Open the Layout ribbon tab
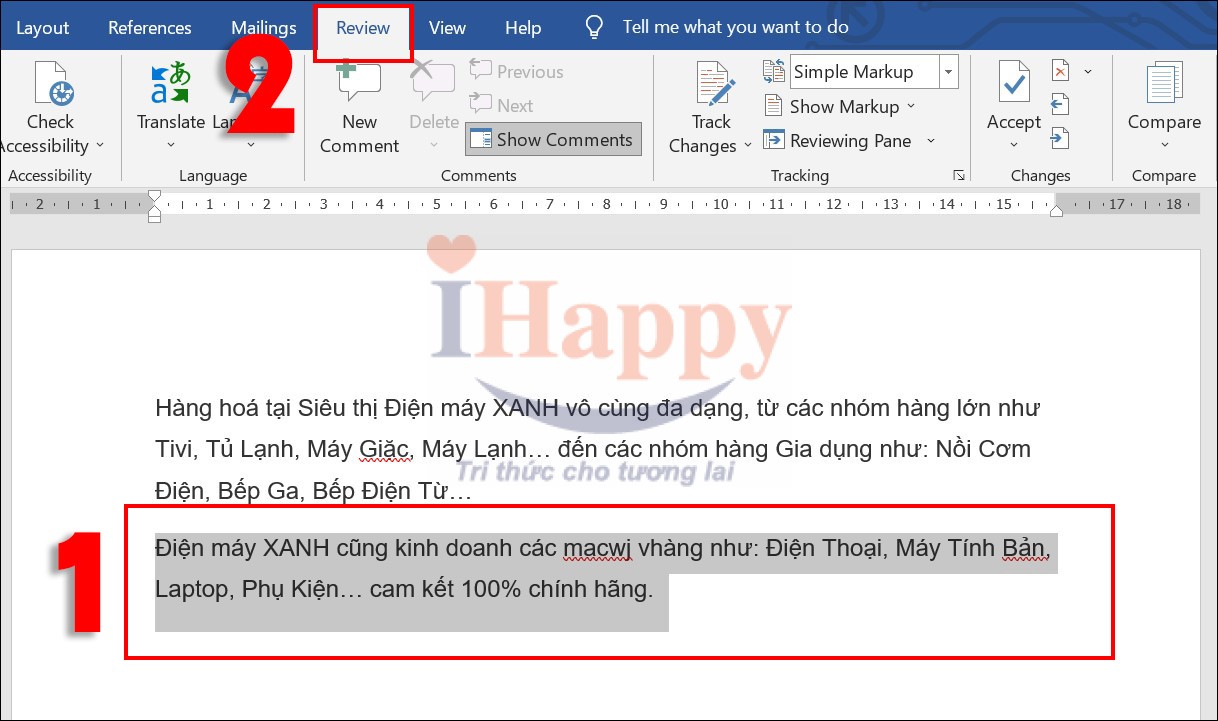 pyautogui.click(x=42, y=28)
